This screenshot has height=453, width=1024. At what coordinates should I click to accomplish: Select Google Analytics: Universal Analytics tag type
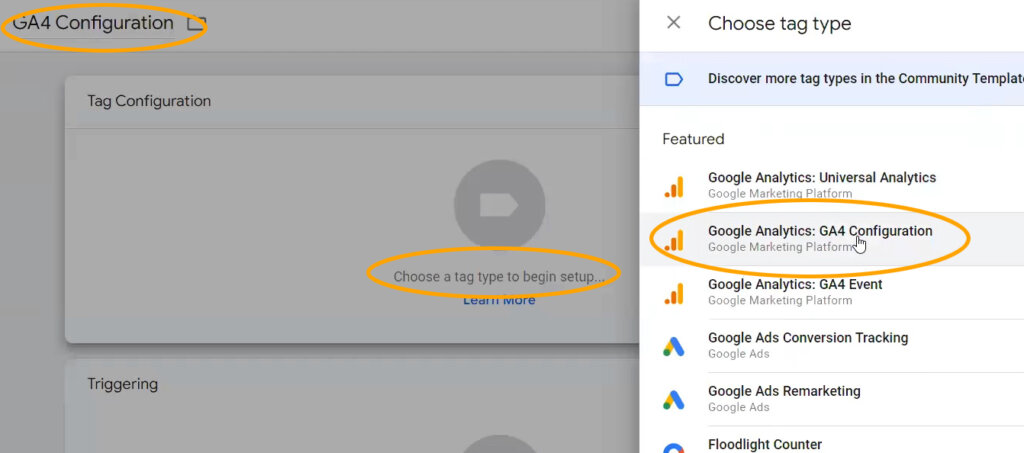831,185
